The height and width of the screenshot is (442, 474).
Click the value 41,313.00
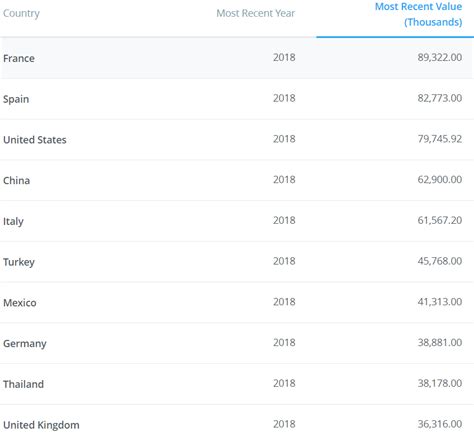pyautogui.click(x=440, y=302)
